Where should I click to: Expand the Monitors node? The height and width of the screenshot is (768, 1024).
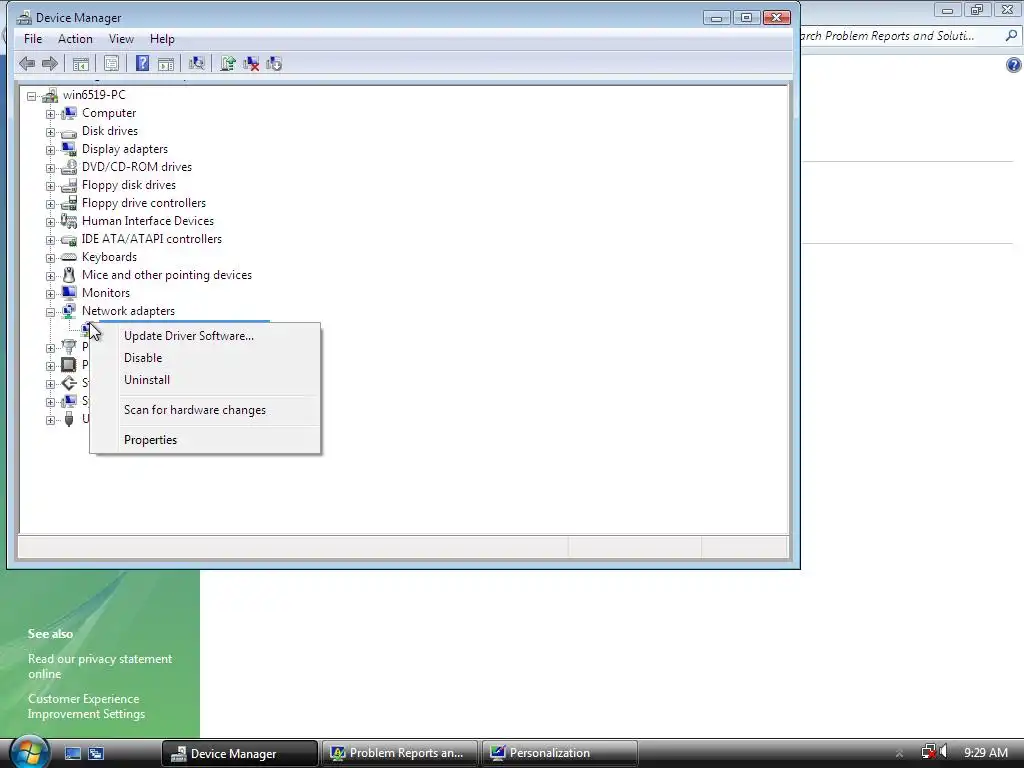click(x=50, y=294)
